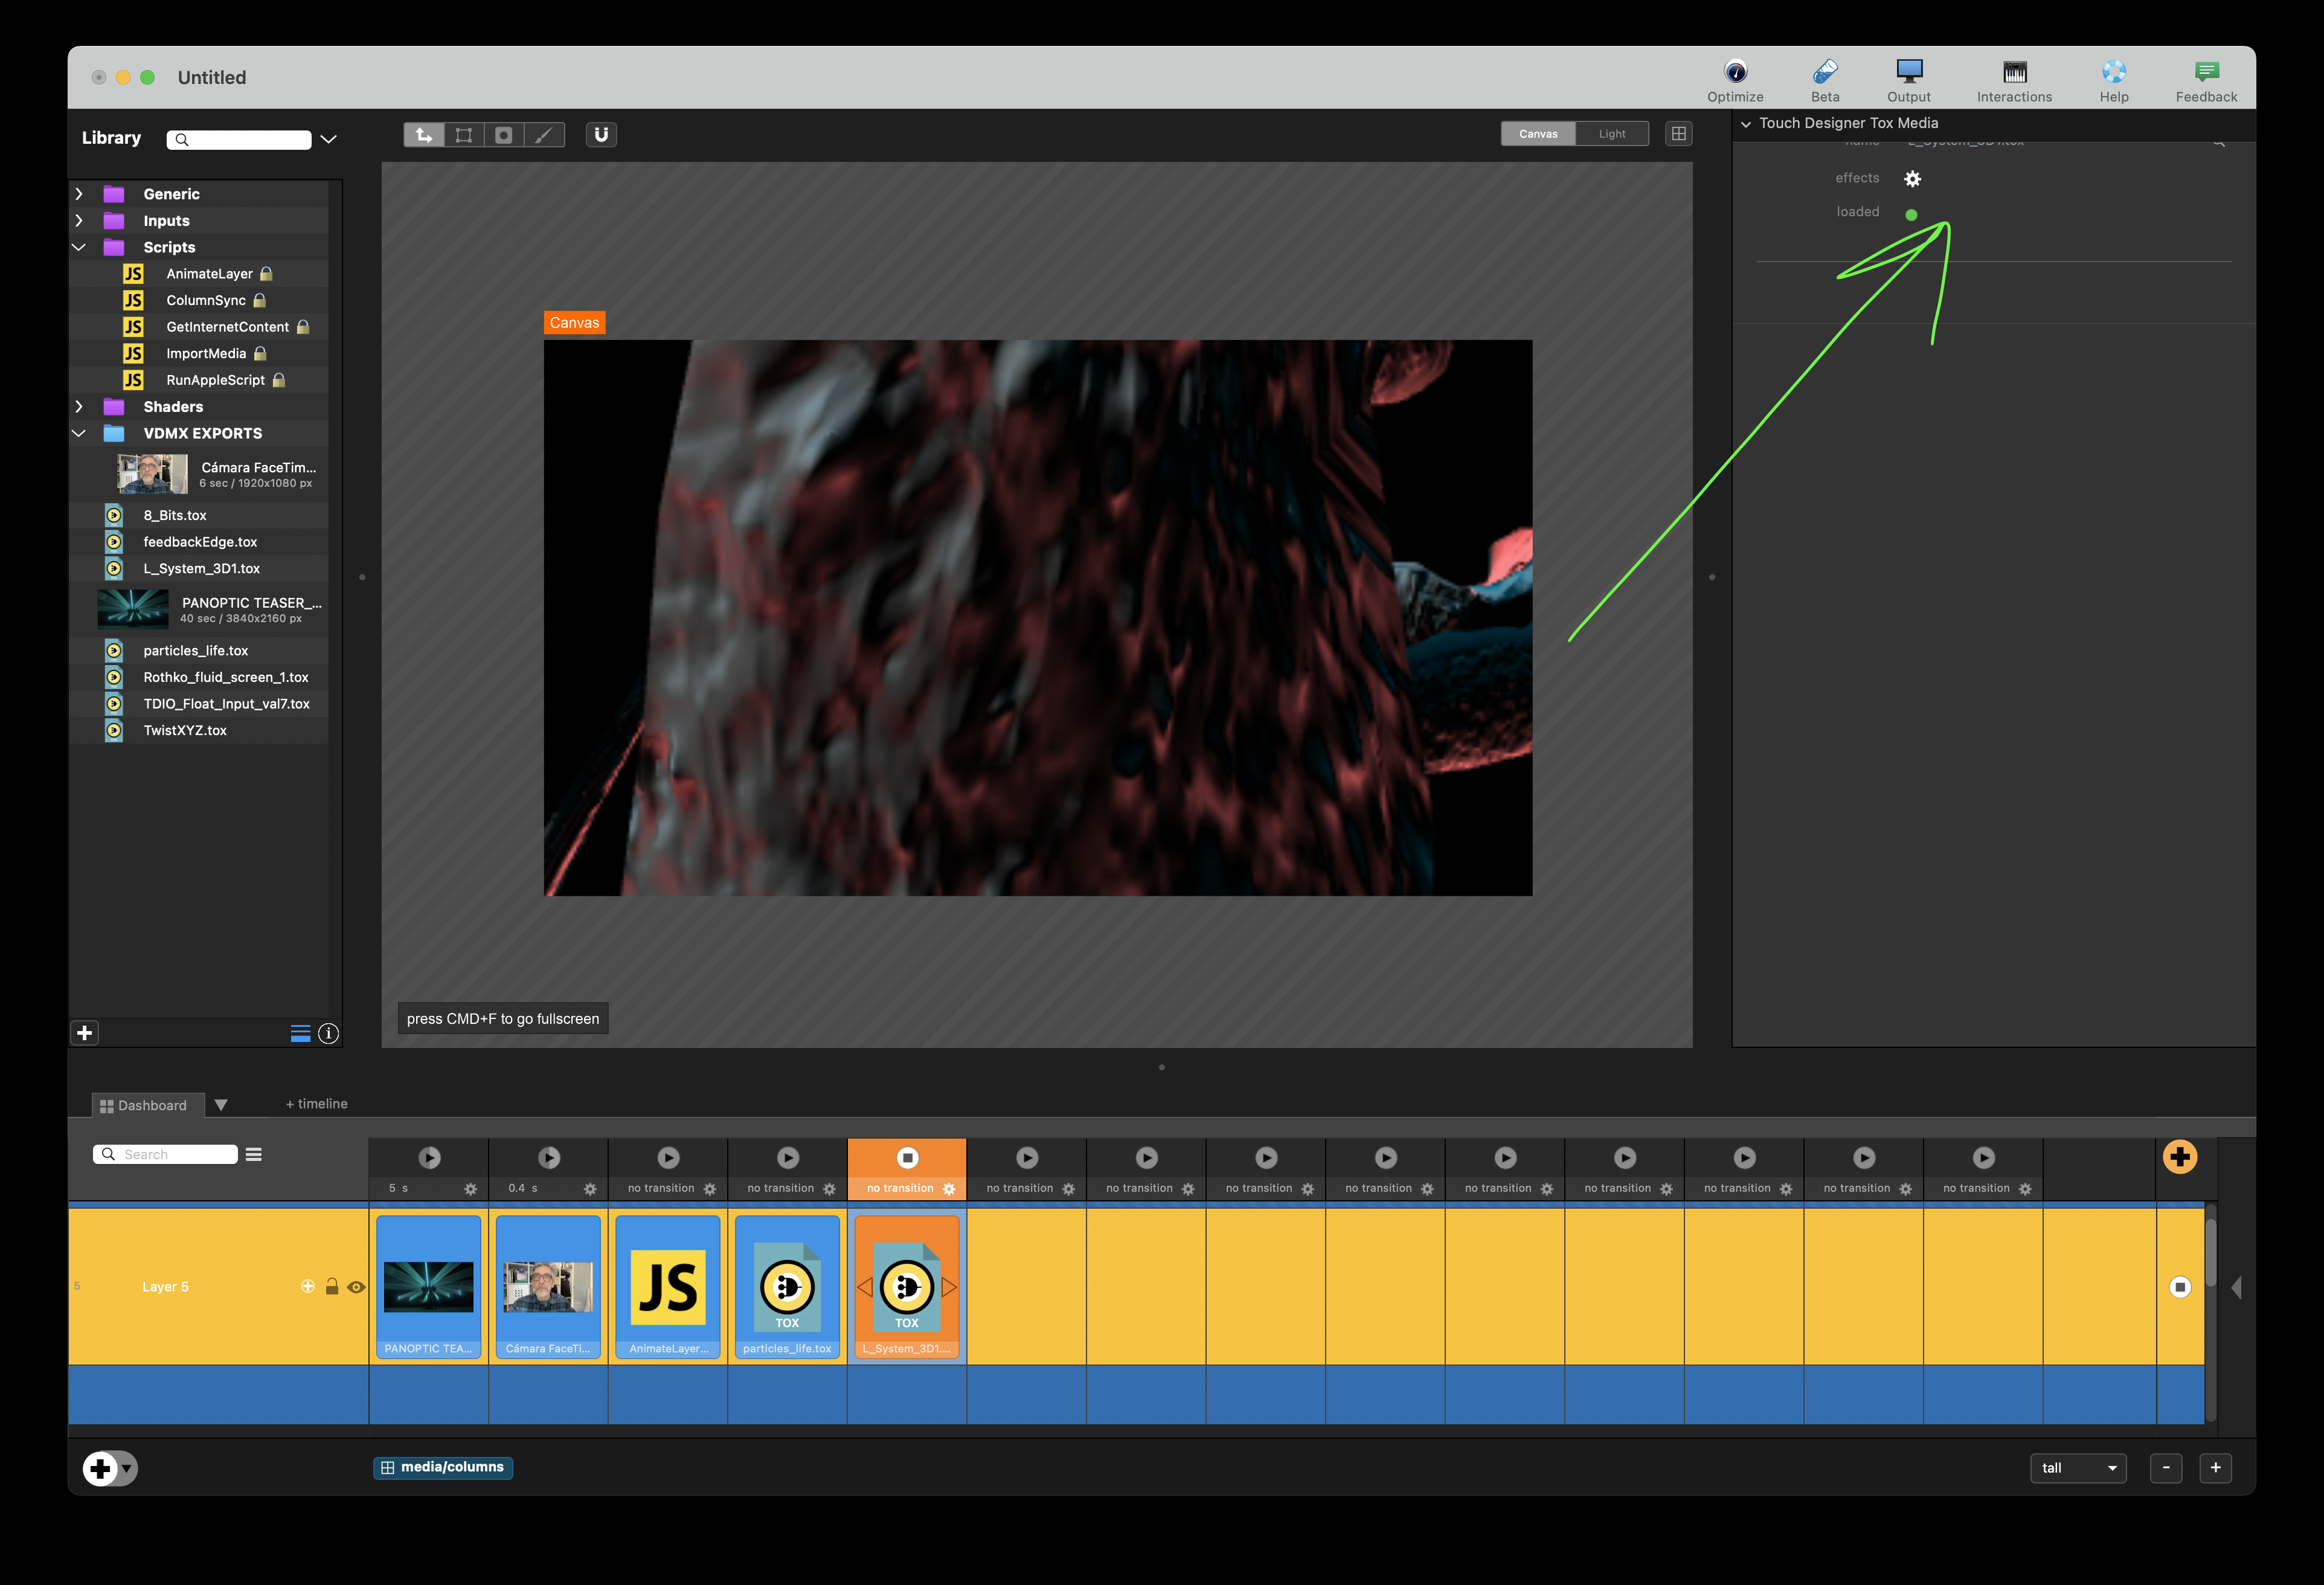Image resolution: width=2324 pixels, height=1585 pixels.
Task: Expand the Shaders folder
Action: (x=79, y=407)
